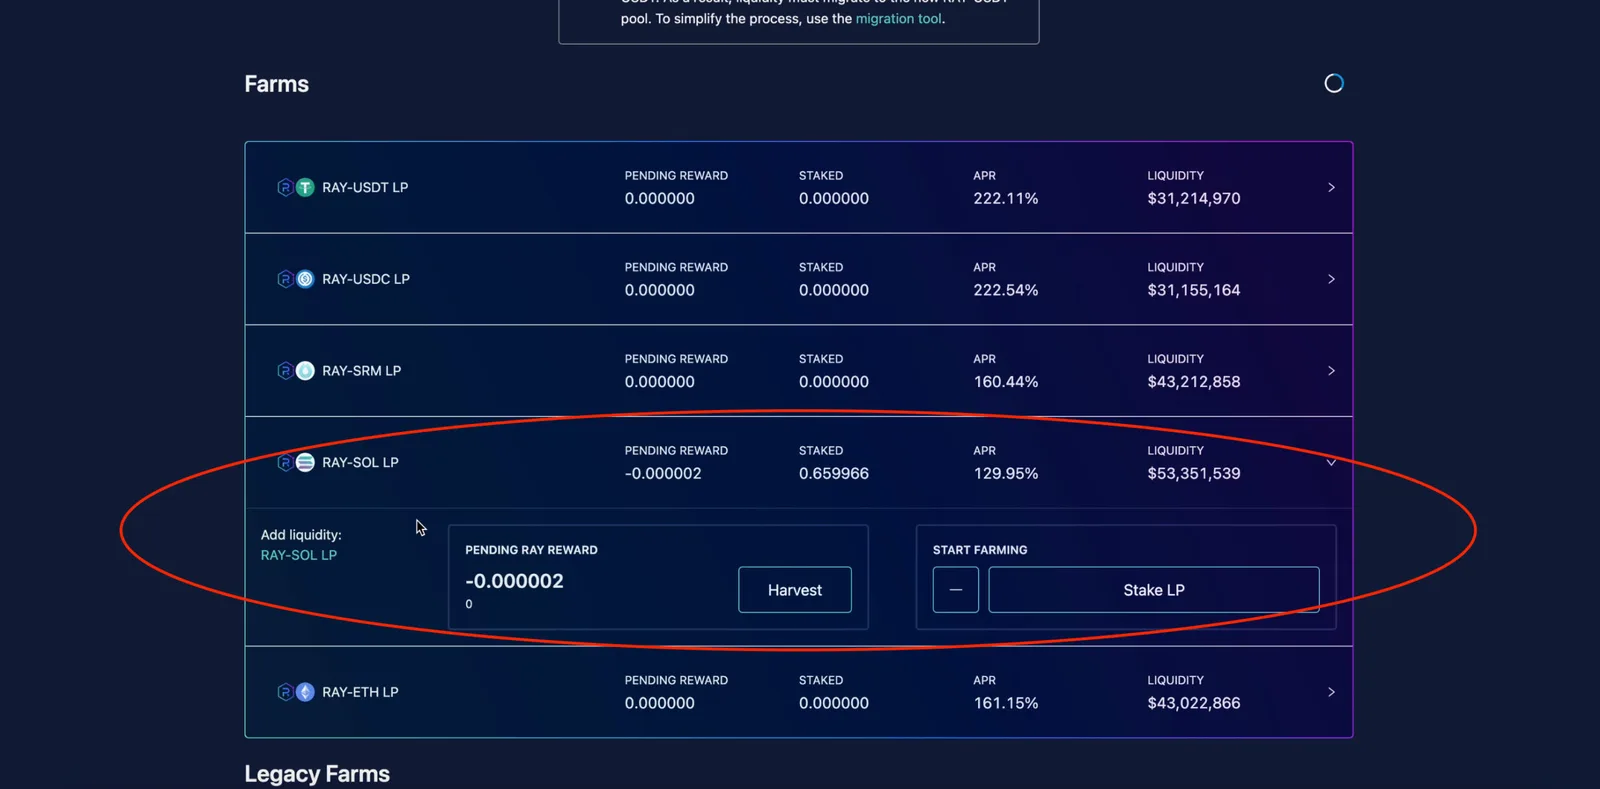Click the LIQUIDITY label in RAY-USDT row
The width and height of the screenshot is (1600, 789).
point(1175,176)
